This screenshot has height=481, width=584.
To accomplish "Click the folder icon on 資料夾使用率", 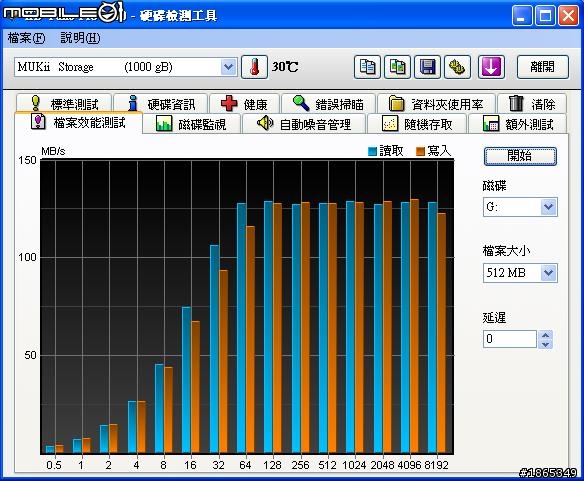I will tap(396, 103).
